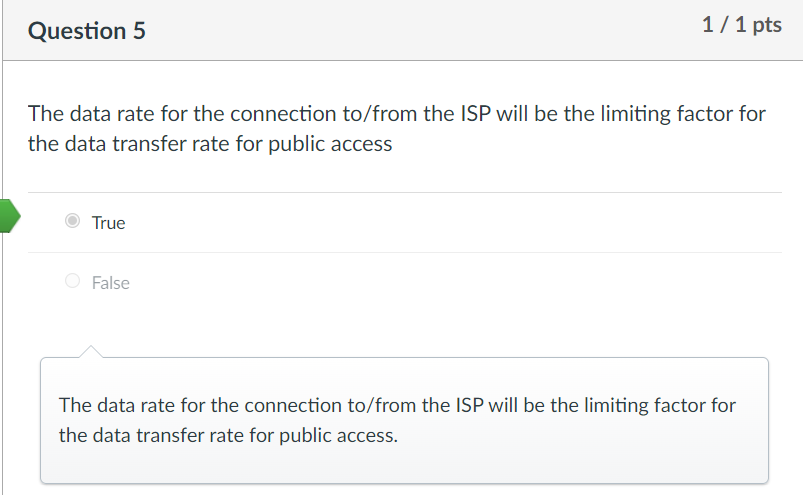The image size is (803, 495).
Task: Click the number 5 in Question heading
Action: point(139,31)
